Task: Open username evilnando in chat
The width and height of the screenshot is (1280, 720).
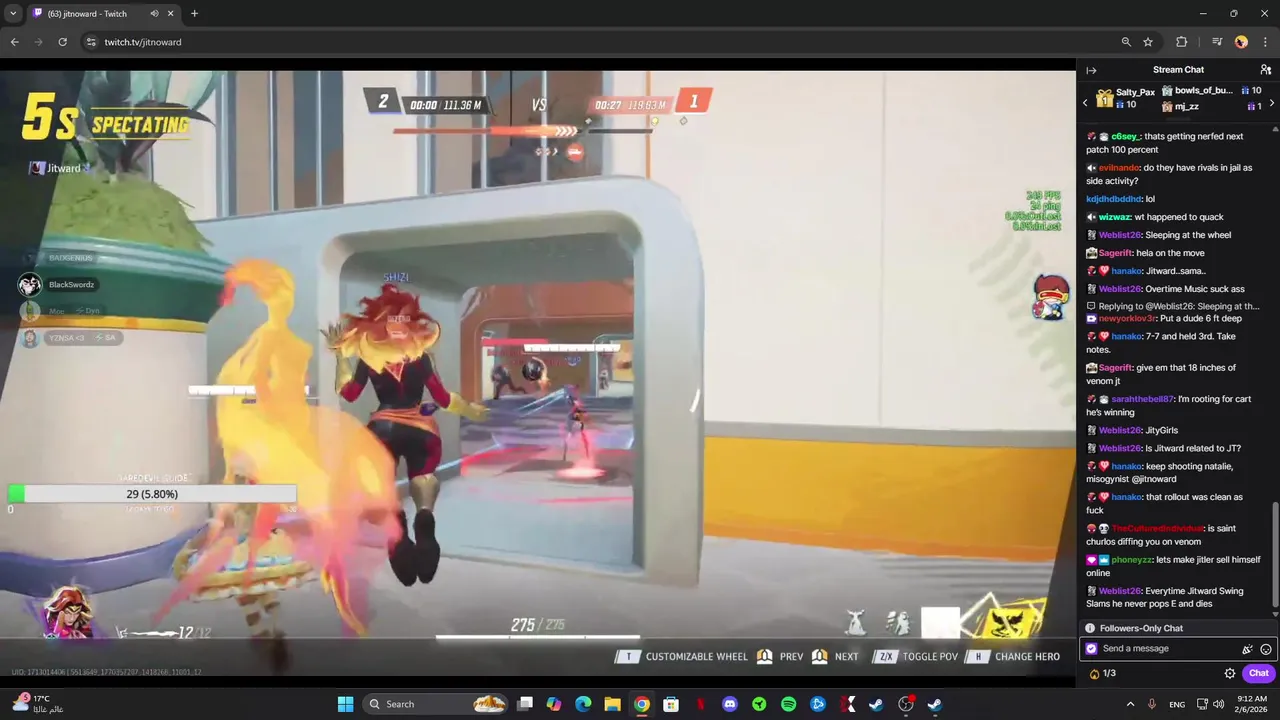Action: point(1120,168)
